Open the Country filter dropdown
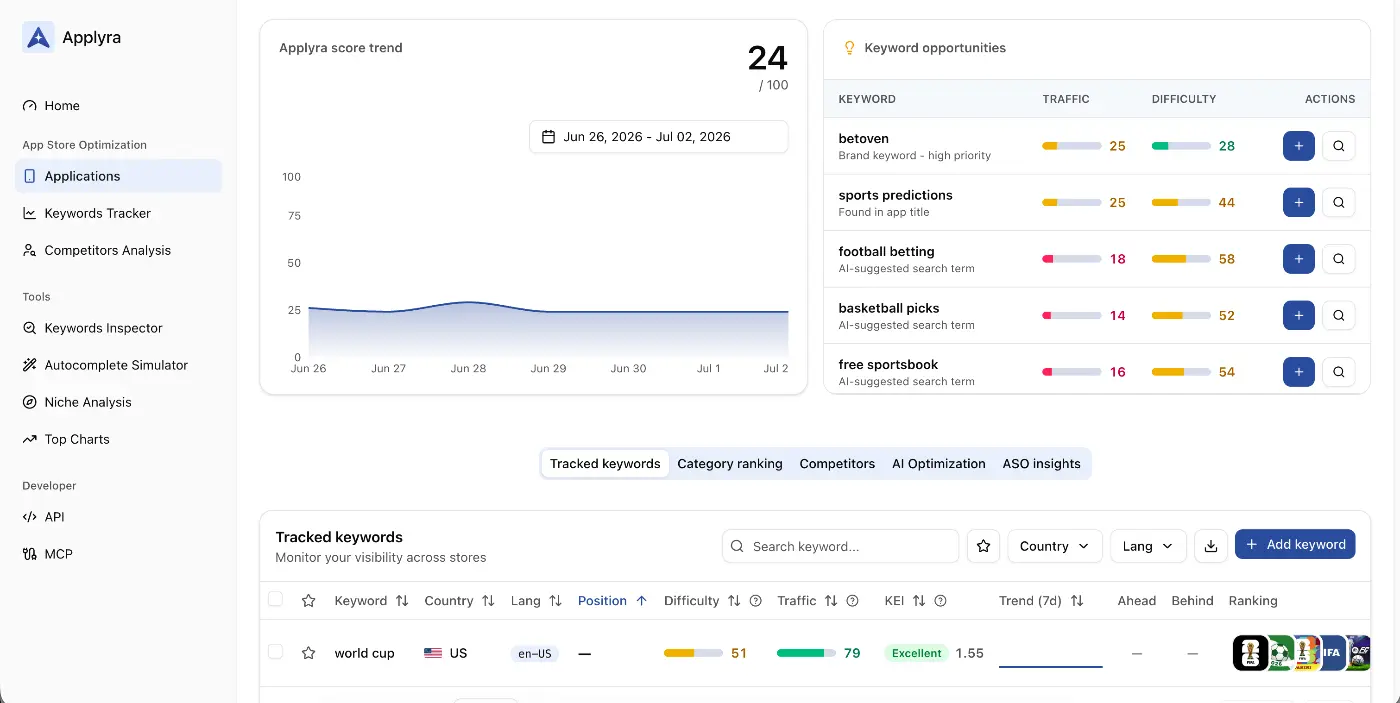 point(1055,546)
